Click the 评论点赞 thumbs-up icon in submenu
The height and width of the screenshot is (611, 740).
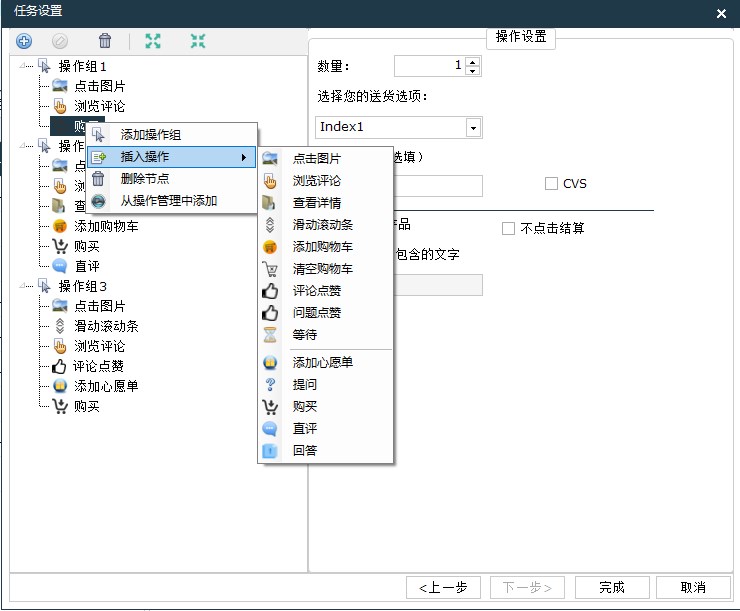pos(270,291)
